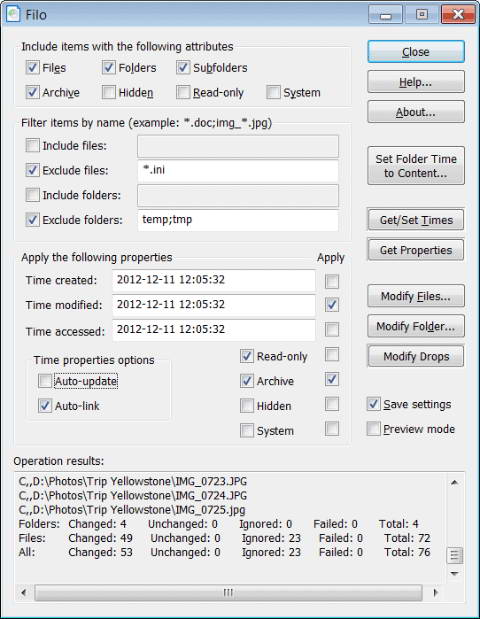Viewport: 480px width, 619px height.
Task: Click the horizontal scrollbar right arrow
Action: pos(435,592)
